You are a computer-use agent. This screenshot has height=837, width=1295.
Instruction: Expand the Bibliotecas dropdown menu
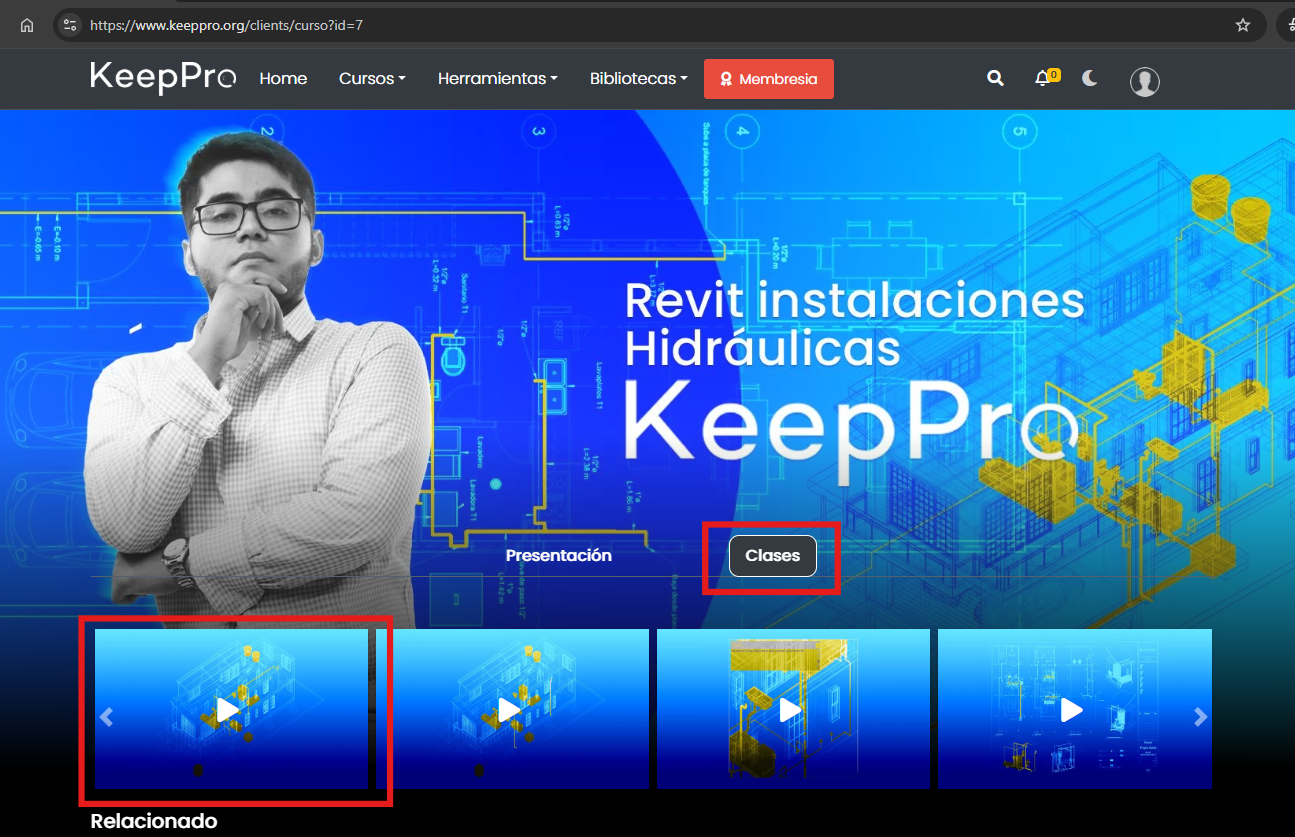click(x=639, y=78)
